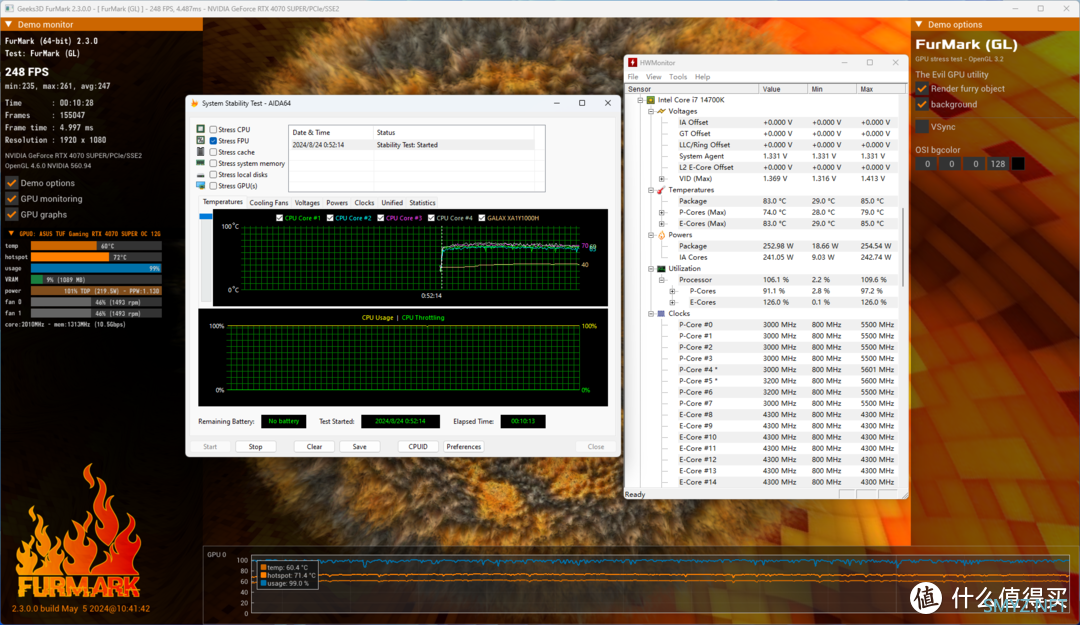
Task: Click the HWMonitor app icon in title bar
Action: click(x=632, y=63)
